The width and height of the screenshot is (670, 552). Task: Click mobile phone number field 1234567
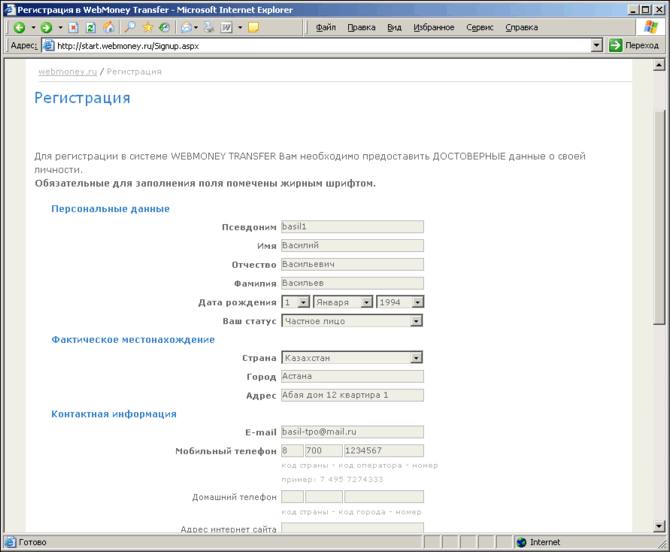click(384, 451)
